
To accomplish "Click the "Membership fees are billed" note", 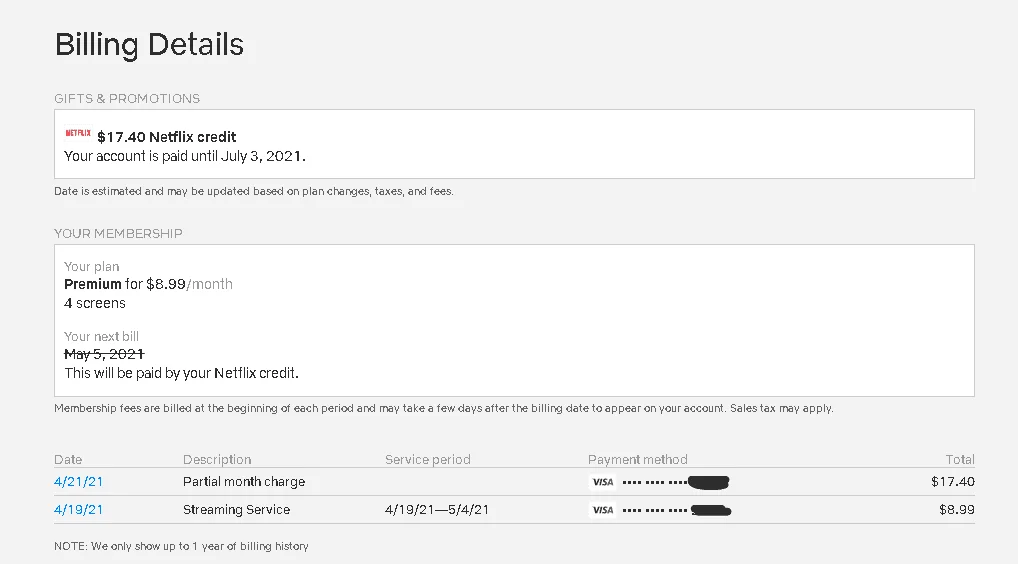I will point(444,408).
